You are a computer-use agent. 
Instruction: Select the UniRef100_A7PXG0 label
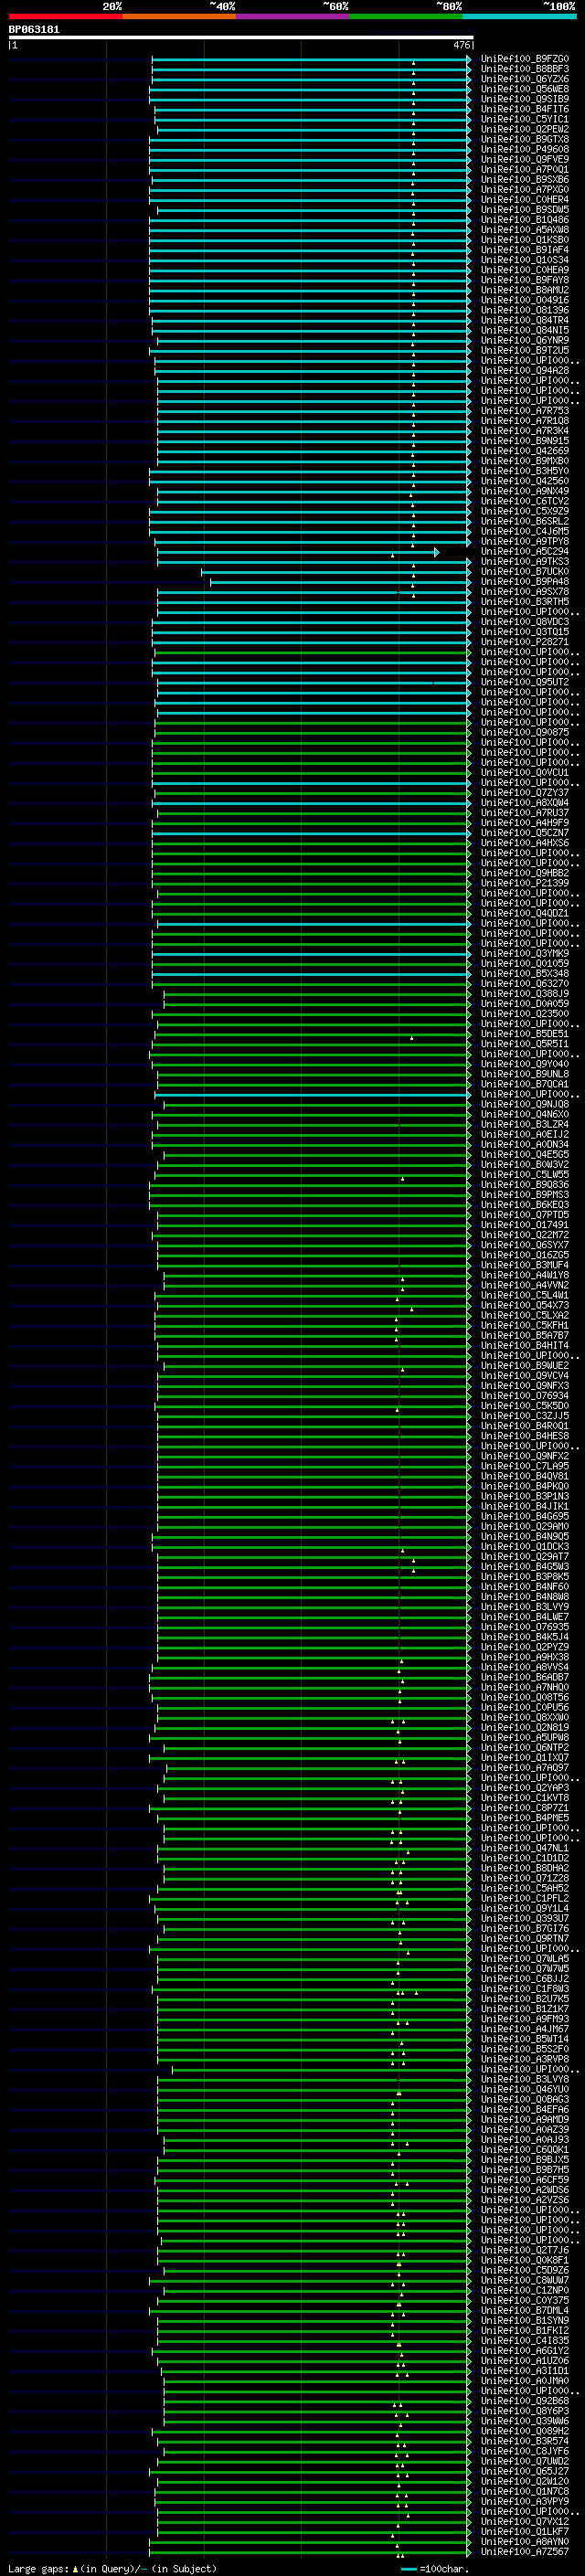[524, 190]
